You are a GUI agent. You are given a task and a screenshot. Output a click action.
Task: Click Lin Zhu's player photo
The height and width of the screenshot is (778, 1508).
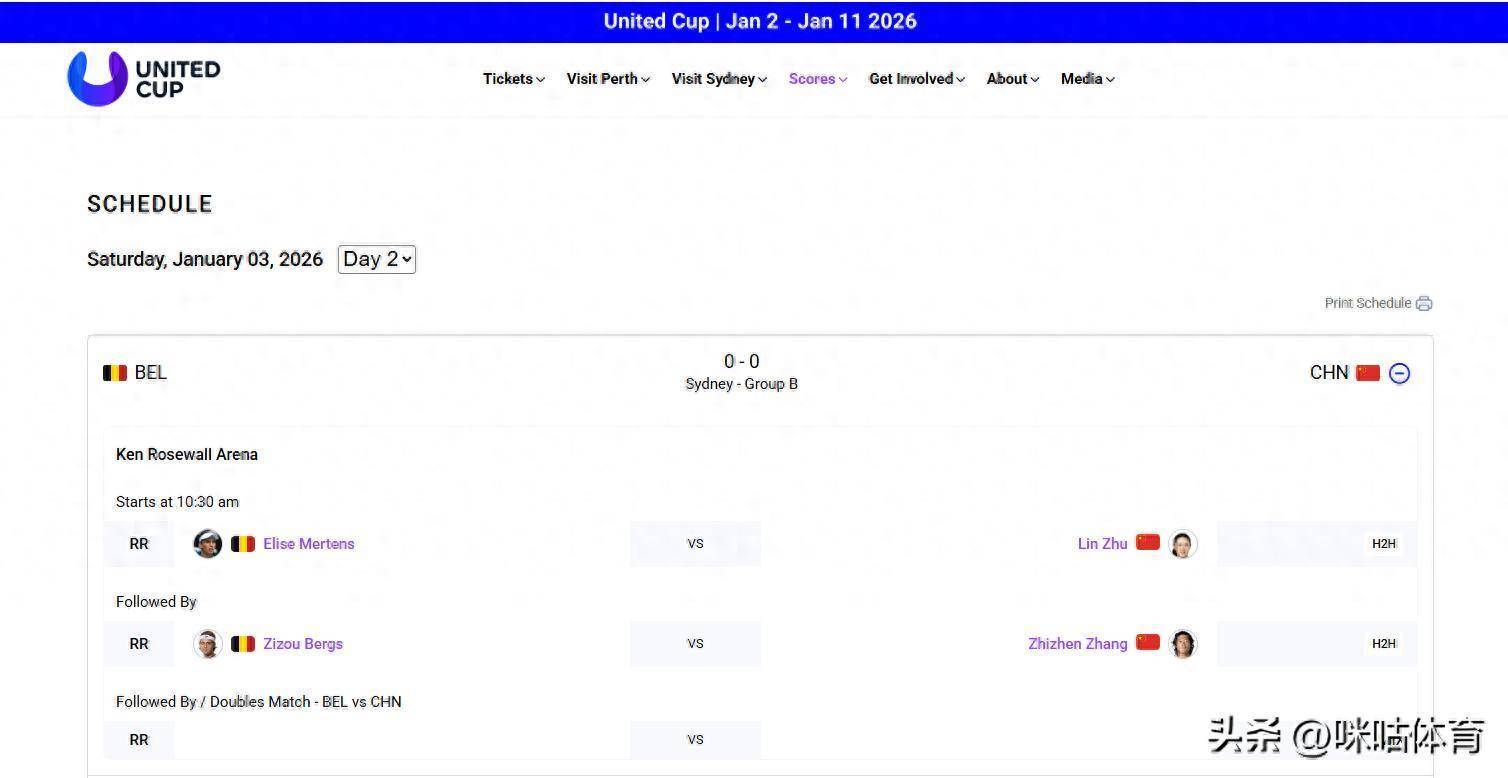[1182, 544]
